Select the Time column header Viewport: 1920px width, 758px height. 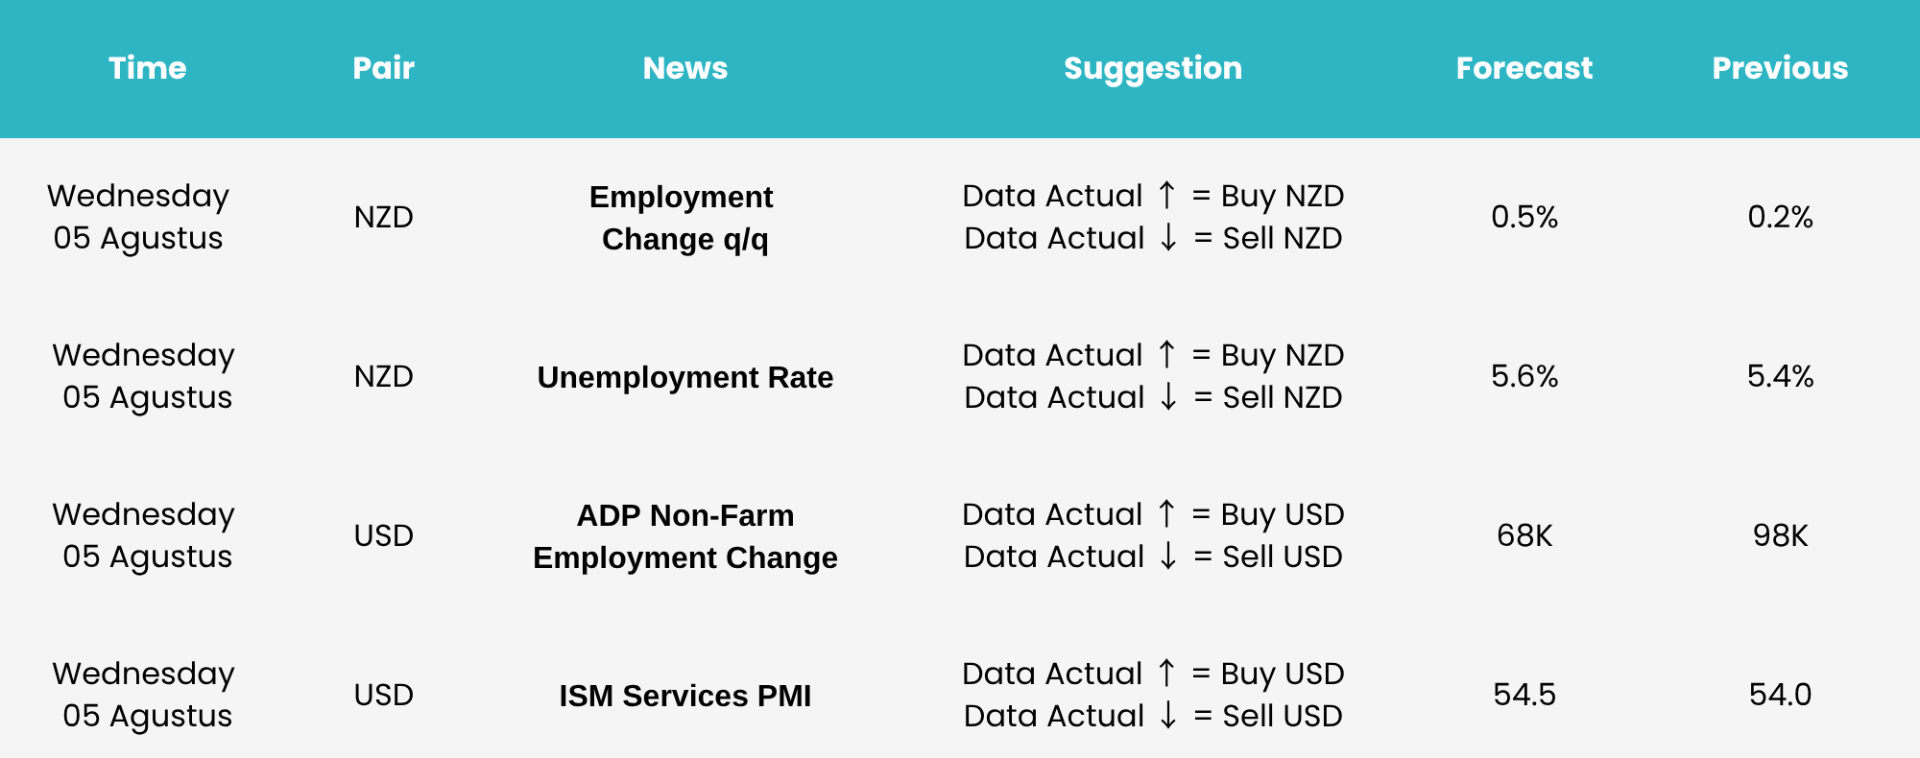pos(147,68)
